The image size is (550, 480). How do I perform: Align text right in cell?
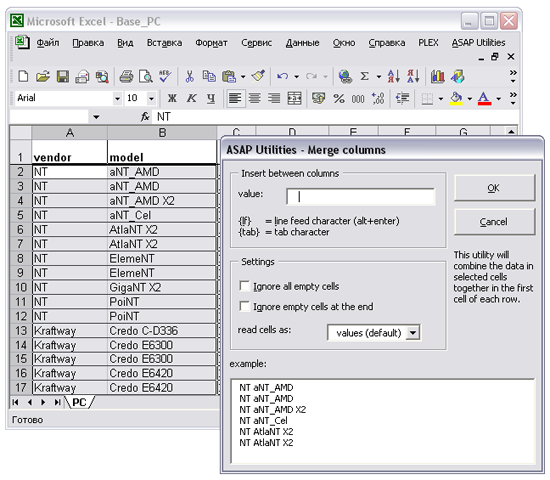tap(274, 98)
